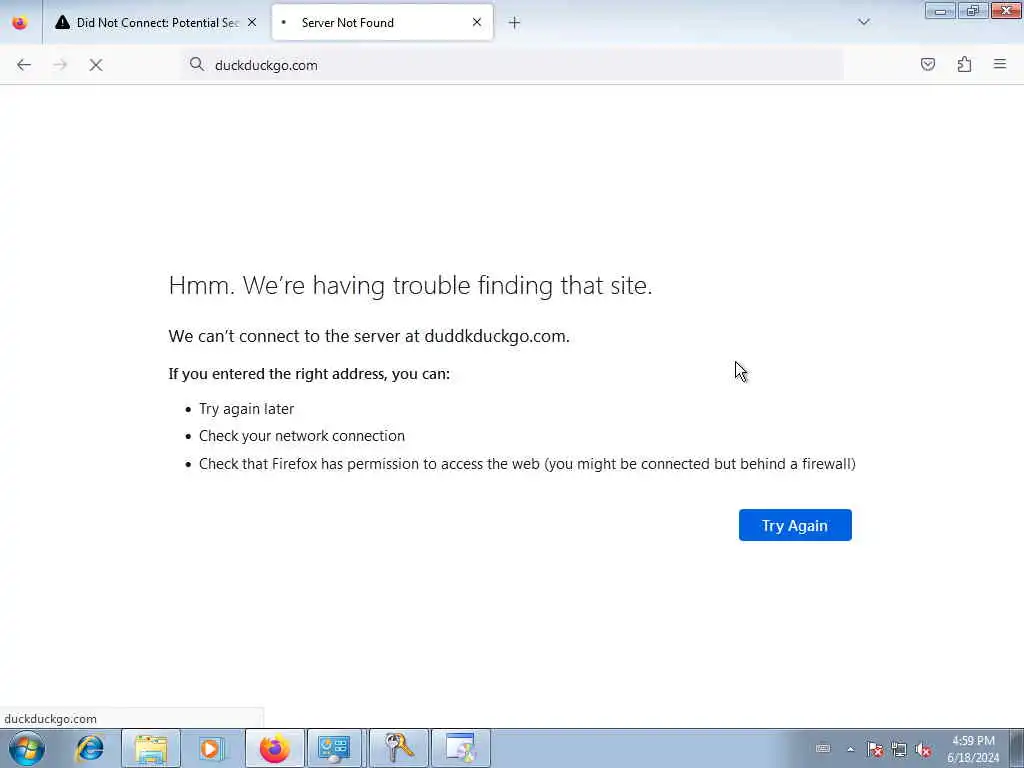Expand the list all tabs chevron
Screen dimensions: 1024x768
(863, 22)
